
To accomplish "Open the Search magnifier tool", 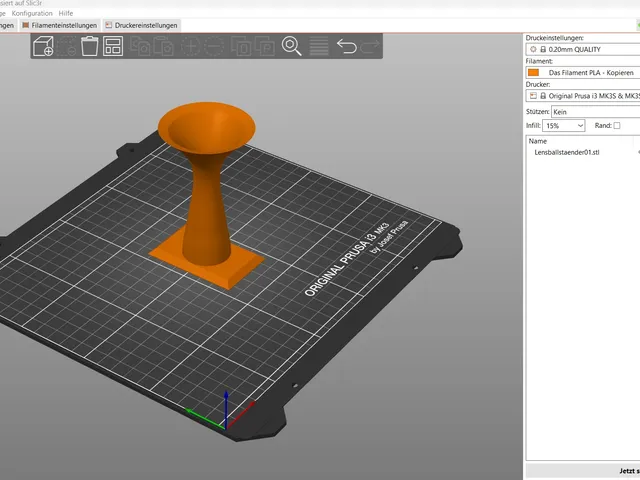I will pos(291,46).
